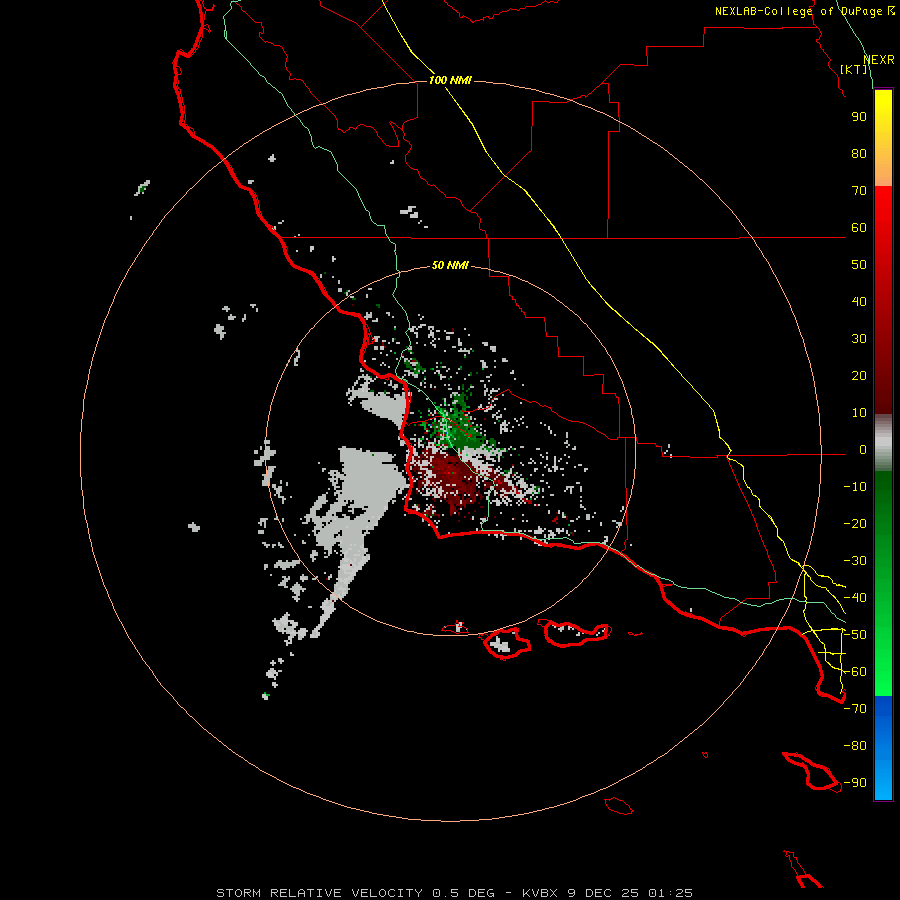Click the 100 NMI range ring label
This screenshot has width=900, height=900.
pos(451,80)
